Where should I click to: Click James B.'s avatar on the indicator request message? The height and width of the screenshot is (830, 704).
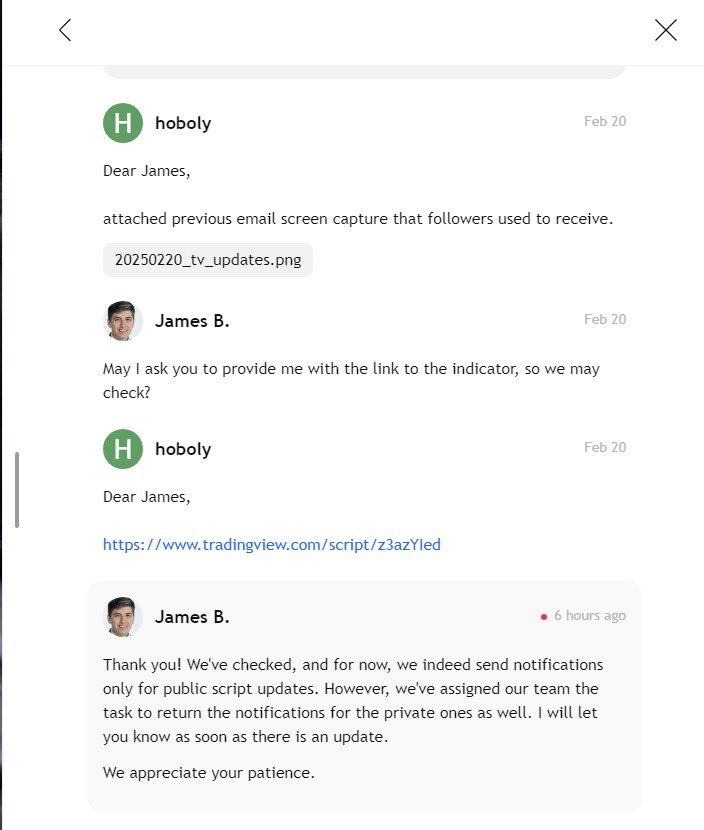click(x=123, y=321)
